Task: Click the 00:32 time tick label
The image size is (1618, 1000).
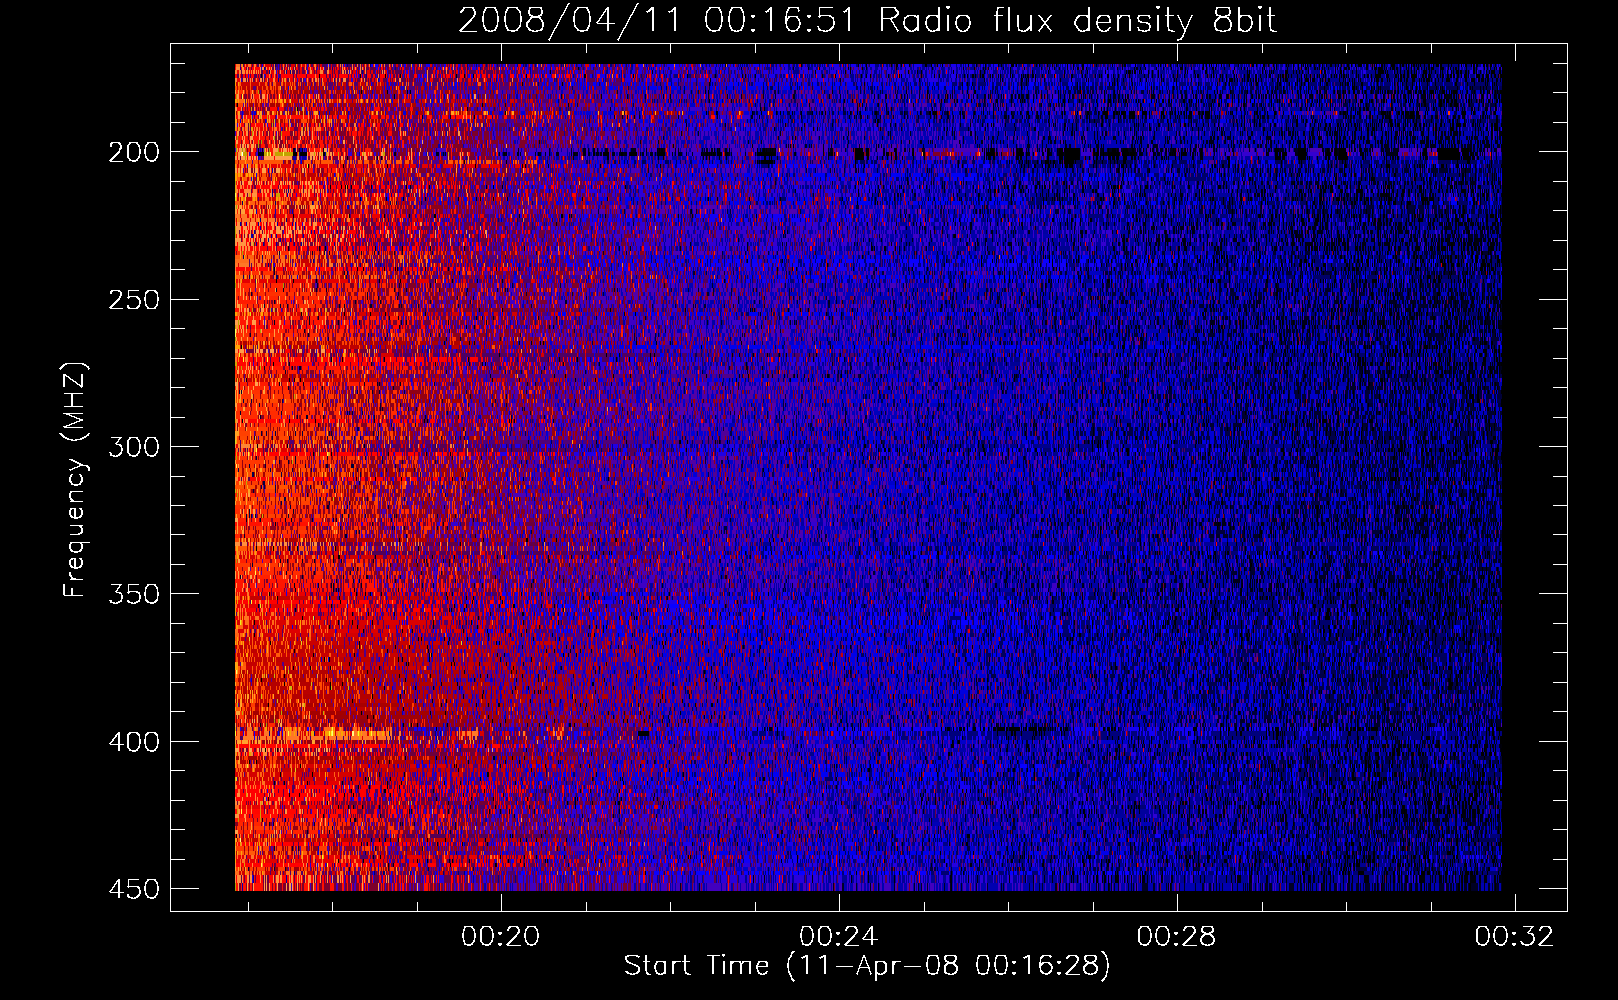Action: tap(1515, 936)
